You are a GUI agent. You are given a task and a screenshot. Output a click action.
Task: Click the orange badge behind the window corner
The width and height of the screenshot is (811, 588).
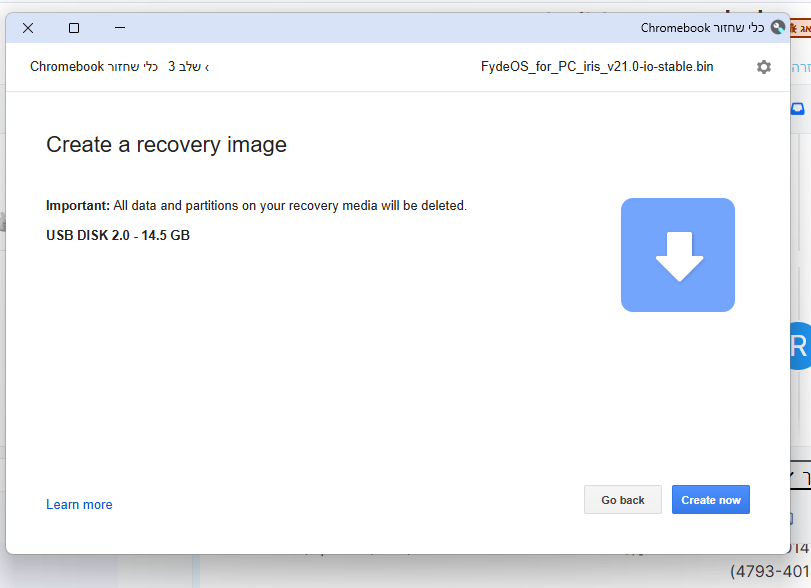pyautogui.click(x=799, y=30)
